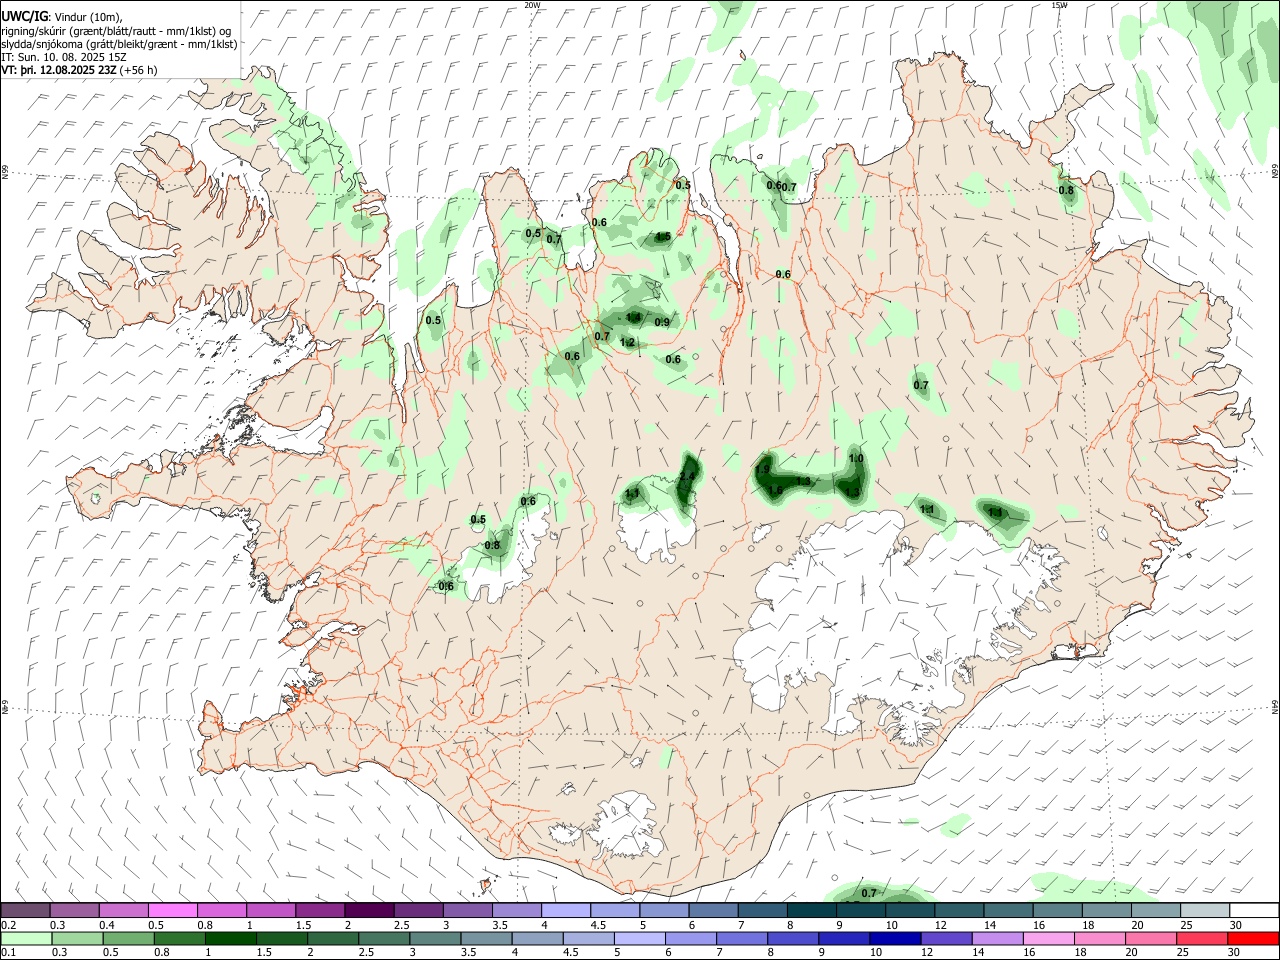Click the 1.6 precipitation value on the map
1280x960 pixels.
click(776, 490)
